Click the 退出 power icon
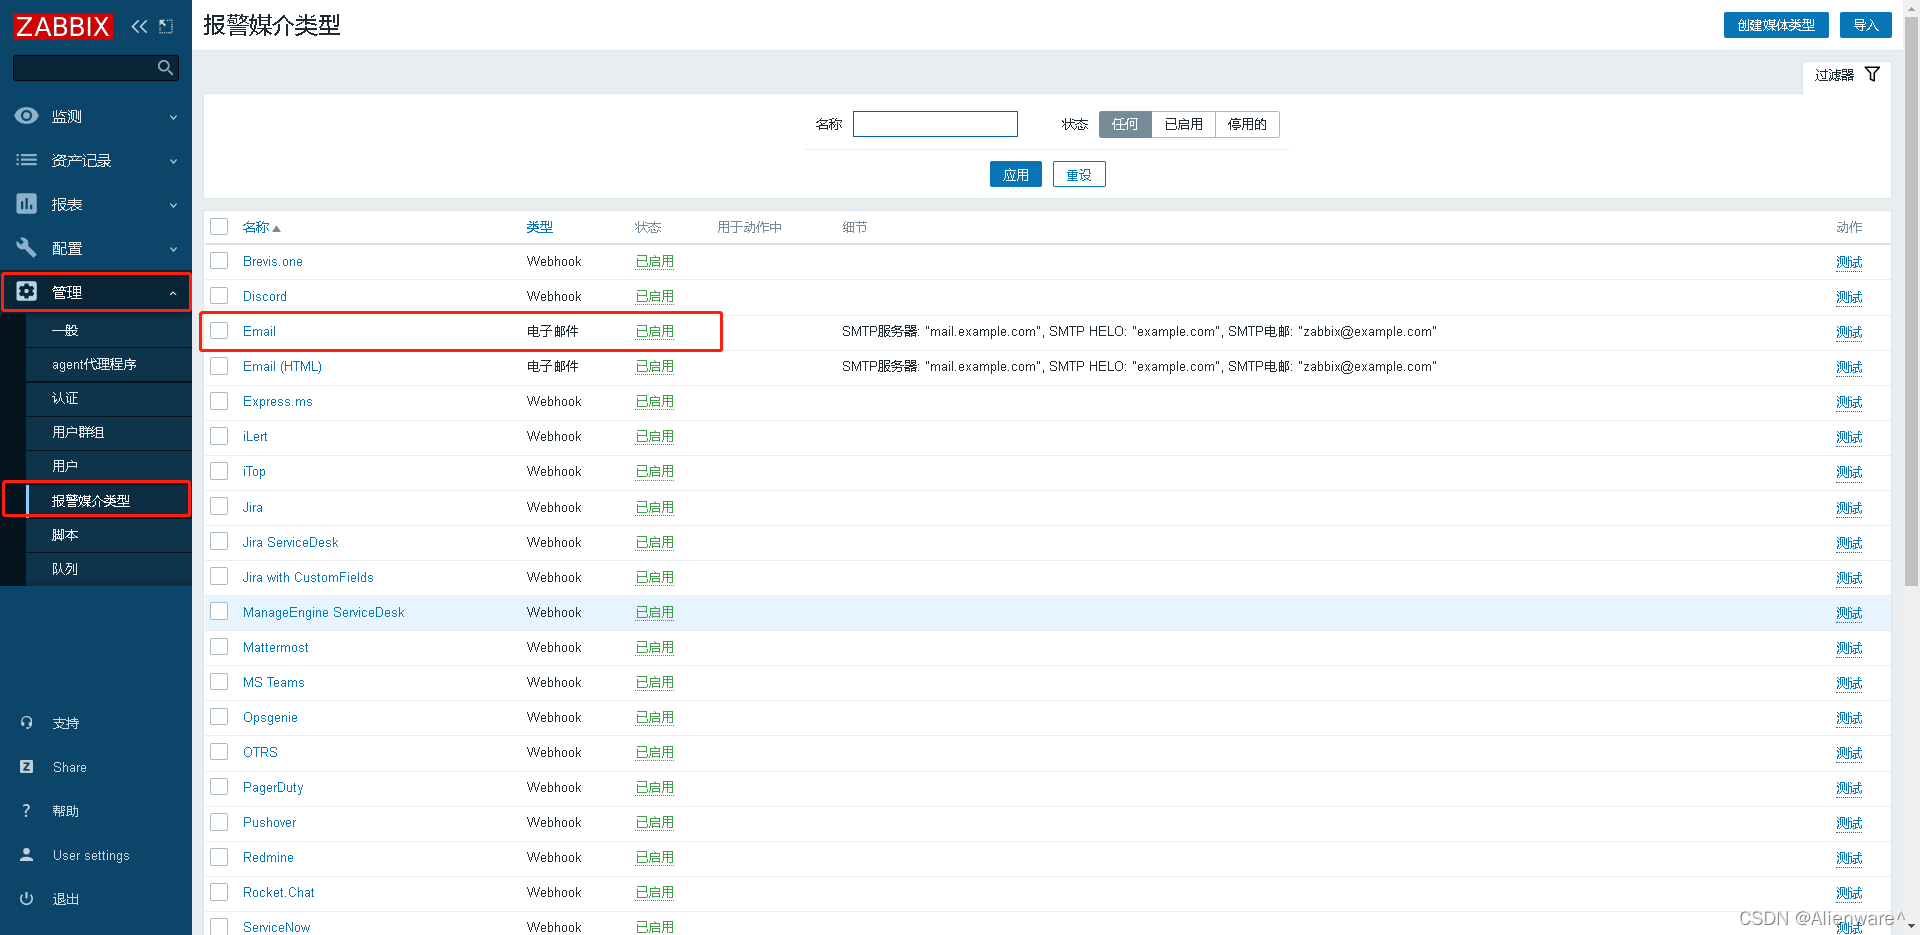 (x=27, y=899)
